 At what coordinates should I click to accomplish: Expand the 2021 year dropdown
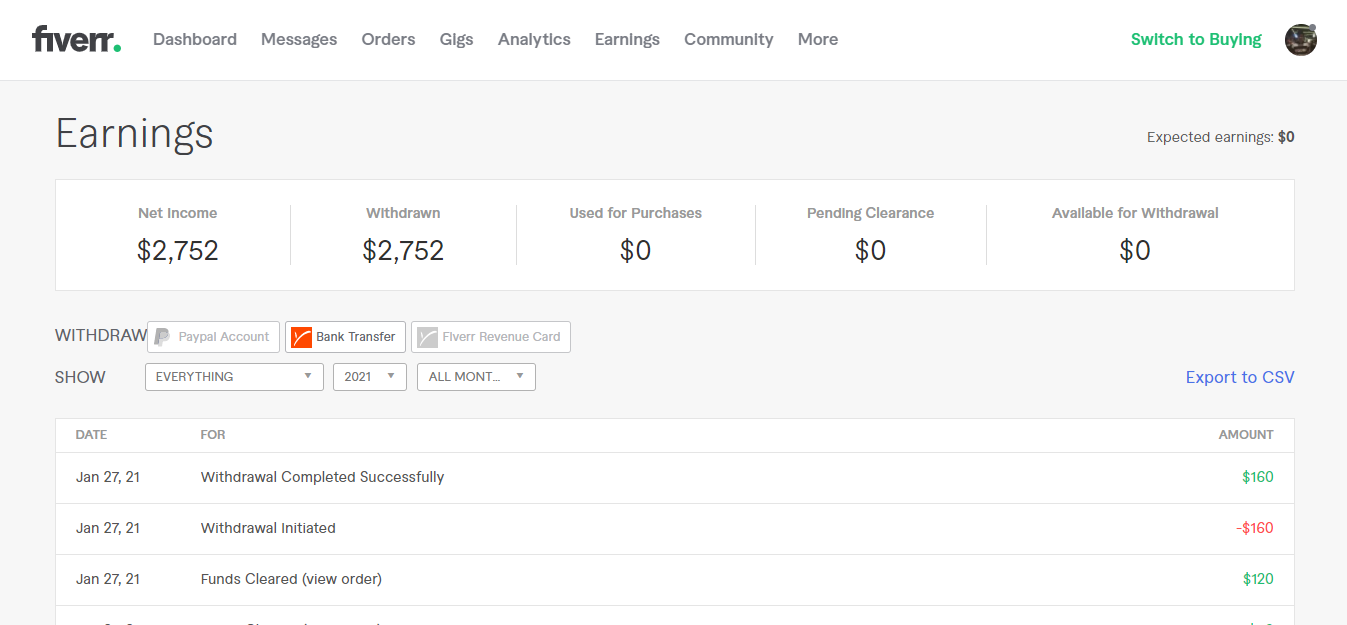[369, 377]
